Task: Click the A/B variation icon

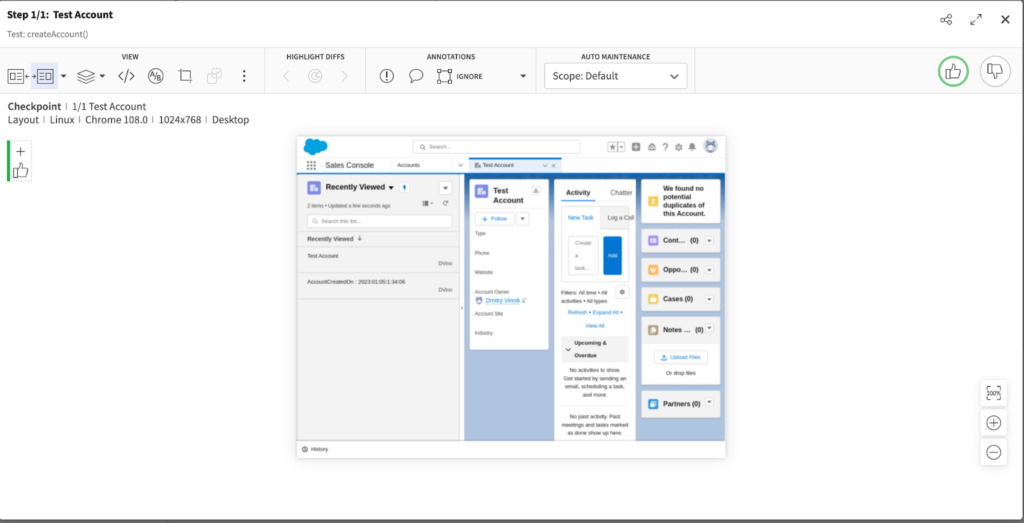Action: (155, 76)
